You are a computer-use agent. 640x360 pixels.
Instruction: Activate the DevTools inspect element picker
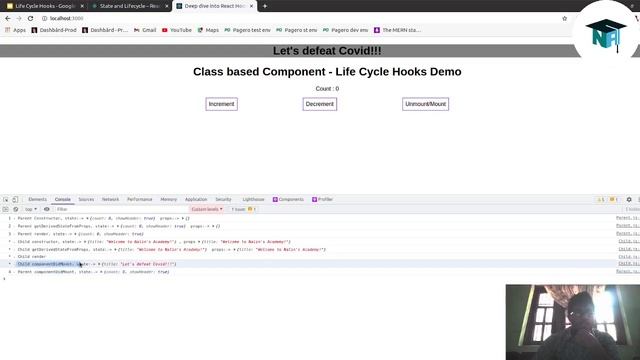[x=6, y=200]
